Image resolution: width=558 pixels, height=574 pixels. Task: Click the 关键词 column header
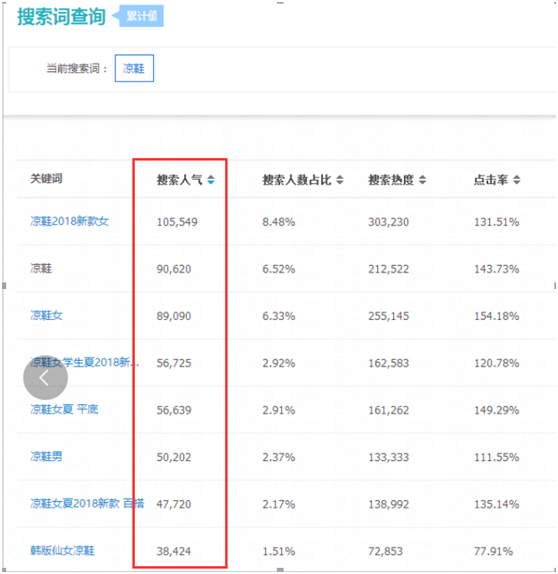coord(46,178)
